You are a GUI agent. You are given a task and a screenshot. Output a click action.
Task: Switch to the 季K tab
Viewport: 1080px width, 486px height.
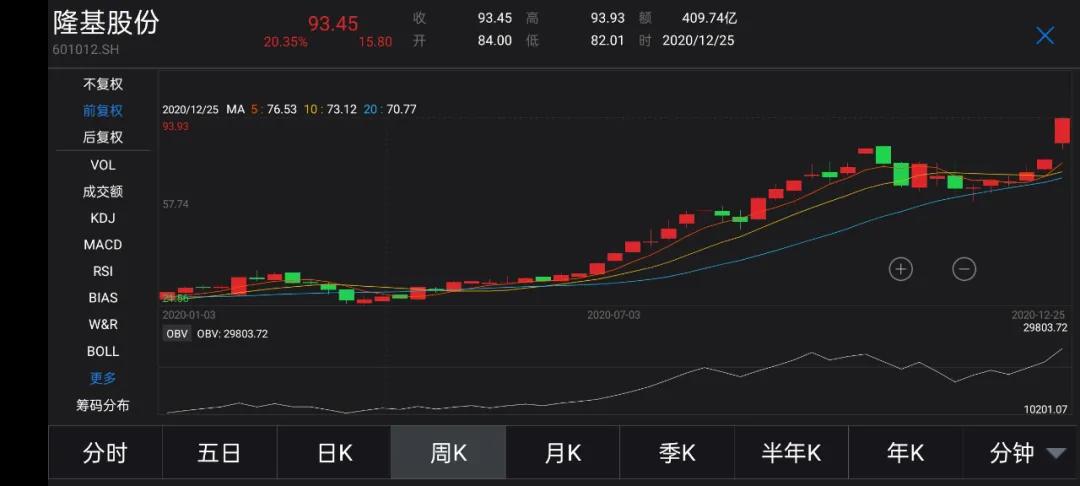(677, 453)
